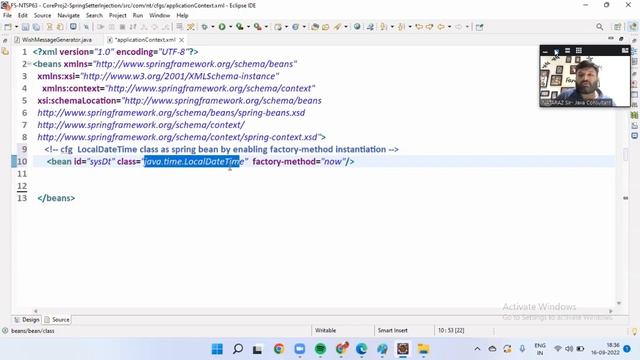The height and width of the screenshot is (360, 640).
Task: Open the Run menu
Action: coord(138,16)
